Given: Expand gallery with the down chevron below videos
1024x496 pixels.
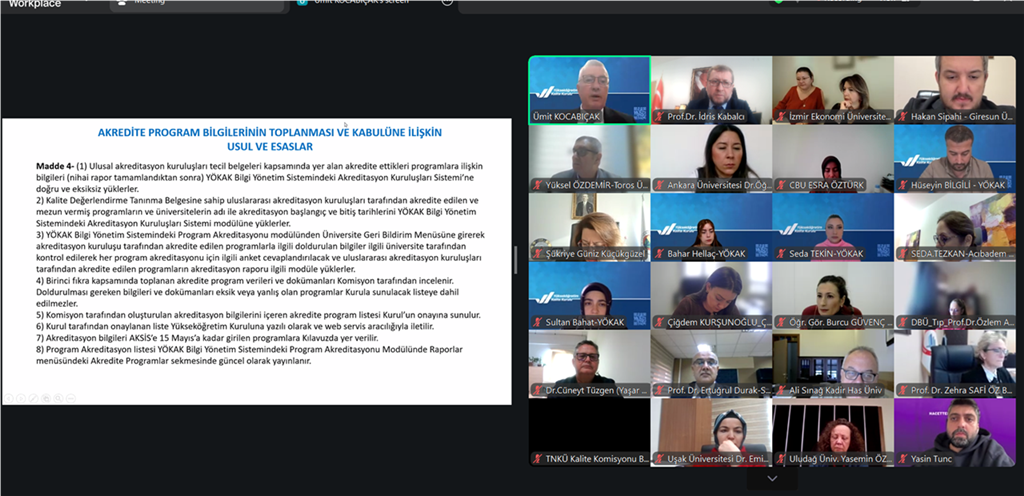Looking at the screenshot, I should pos(771,479).
